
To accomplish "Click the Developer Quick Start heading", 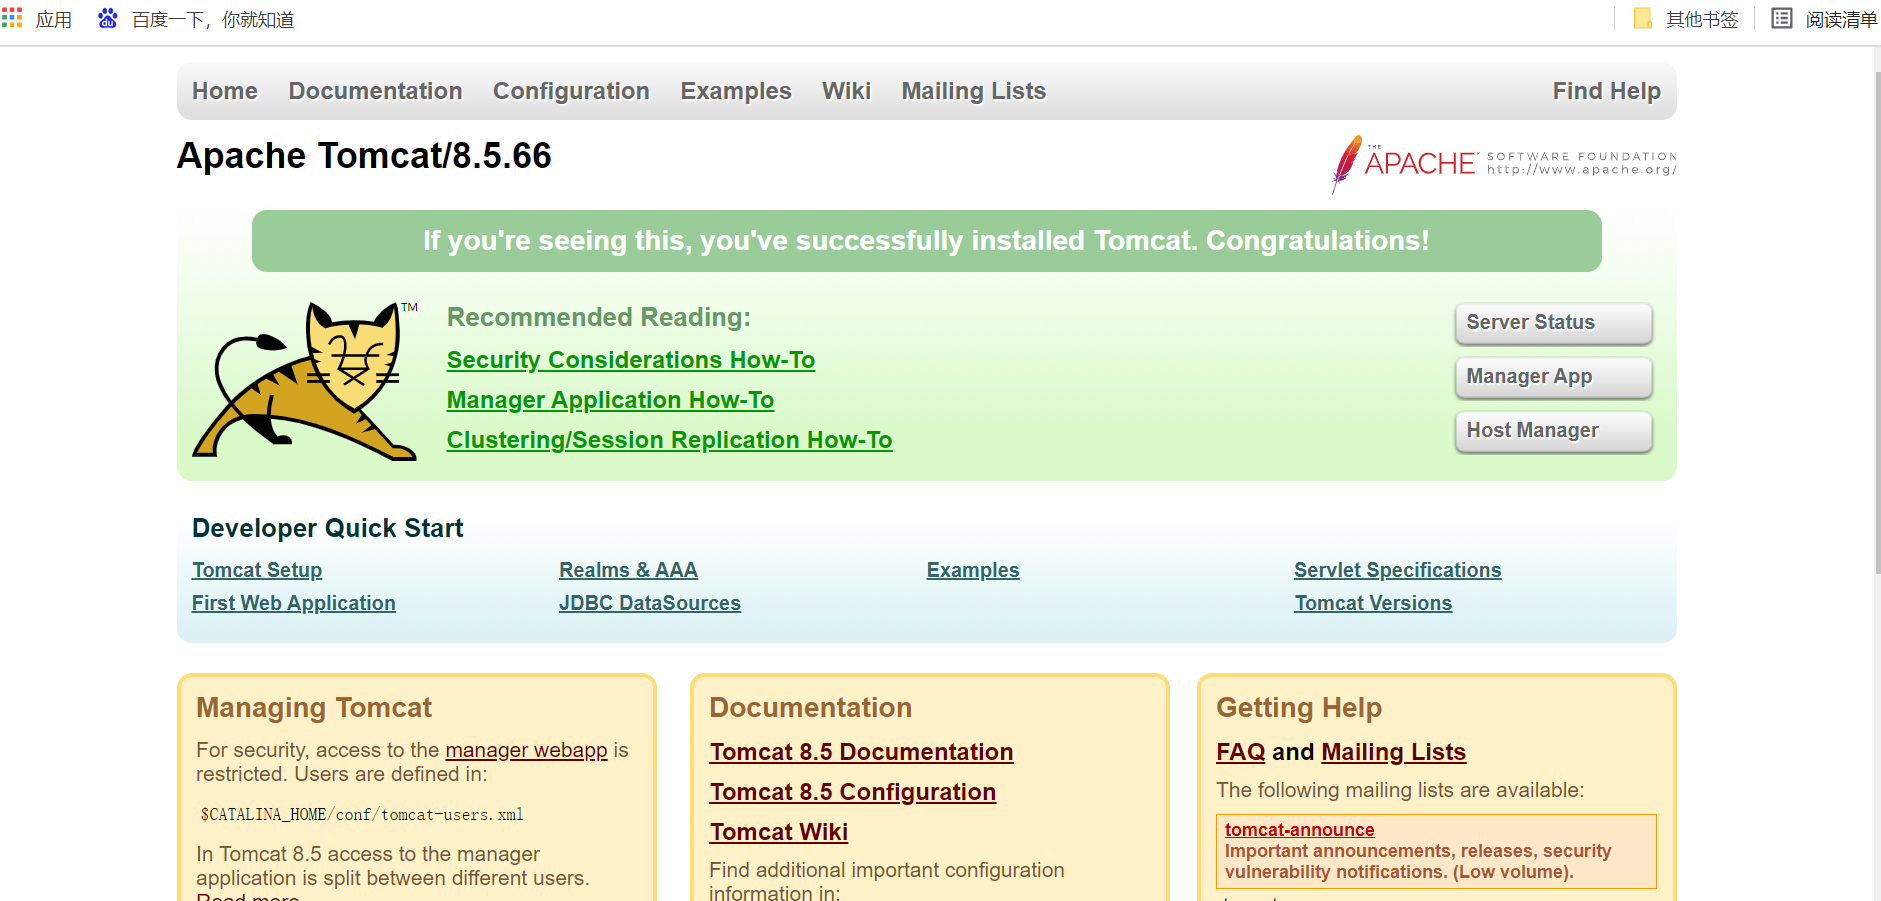I will (327, 528).
